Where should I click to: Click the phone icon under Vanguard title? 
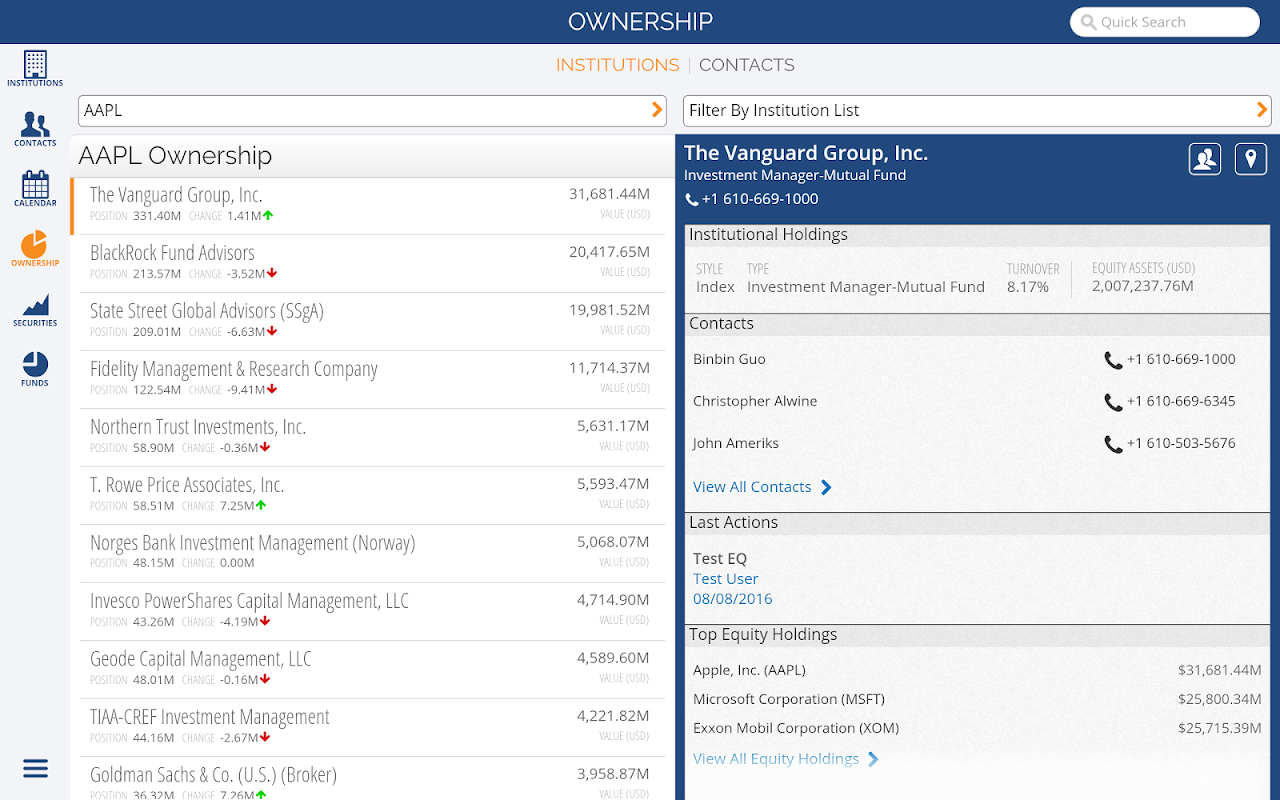click(x=691, y=200)
